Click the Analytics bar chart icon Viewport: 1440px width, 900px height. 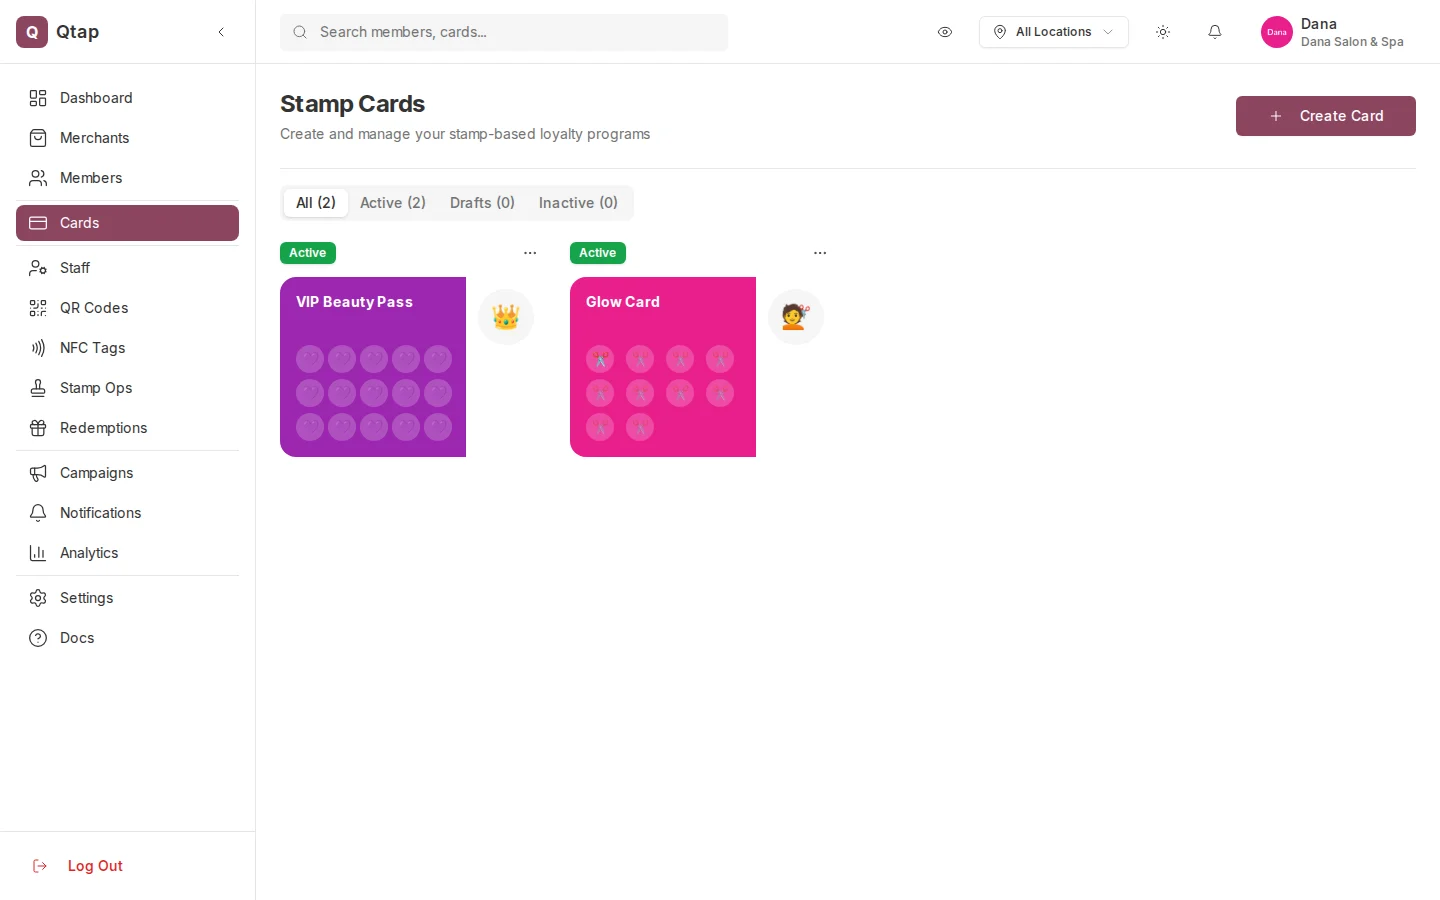(x=38, y=553)
